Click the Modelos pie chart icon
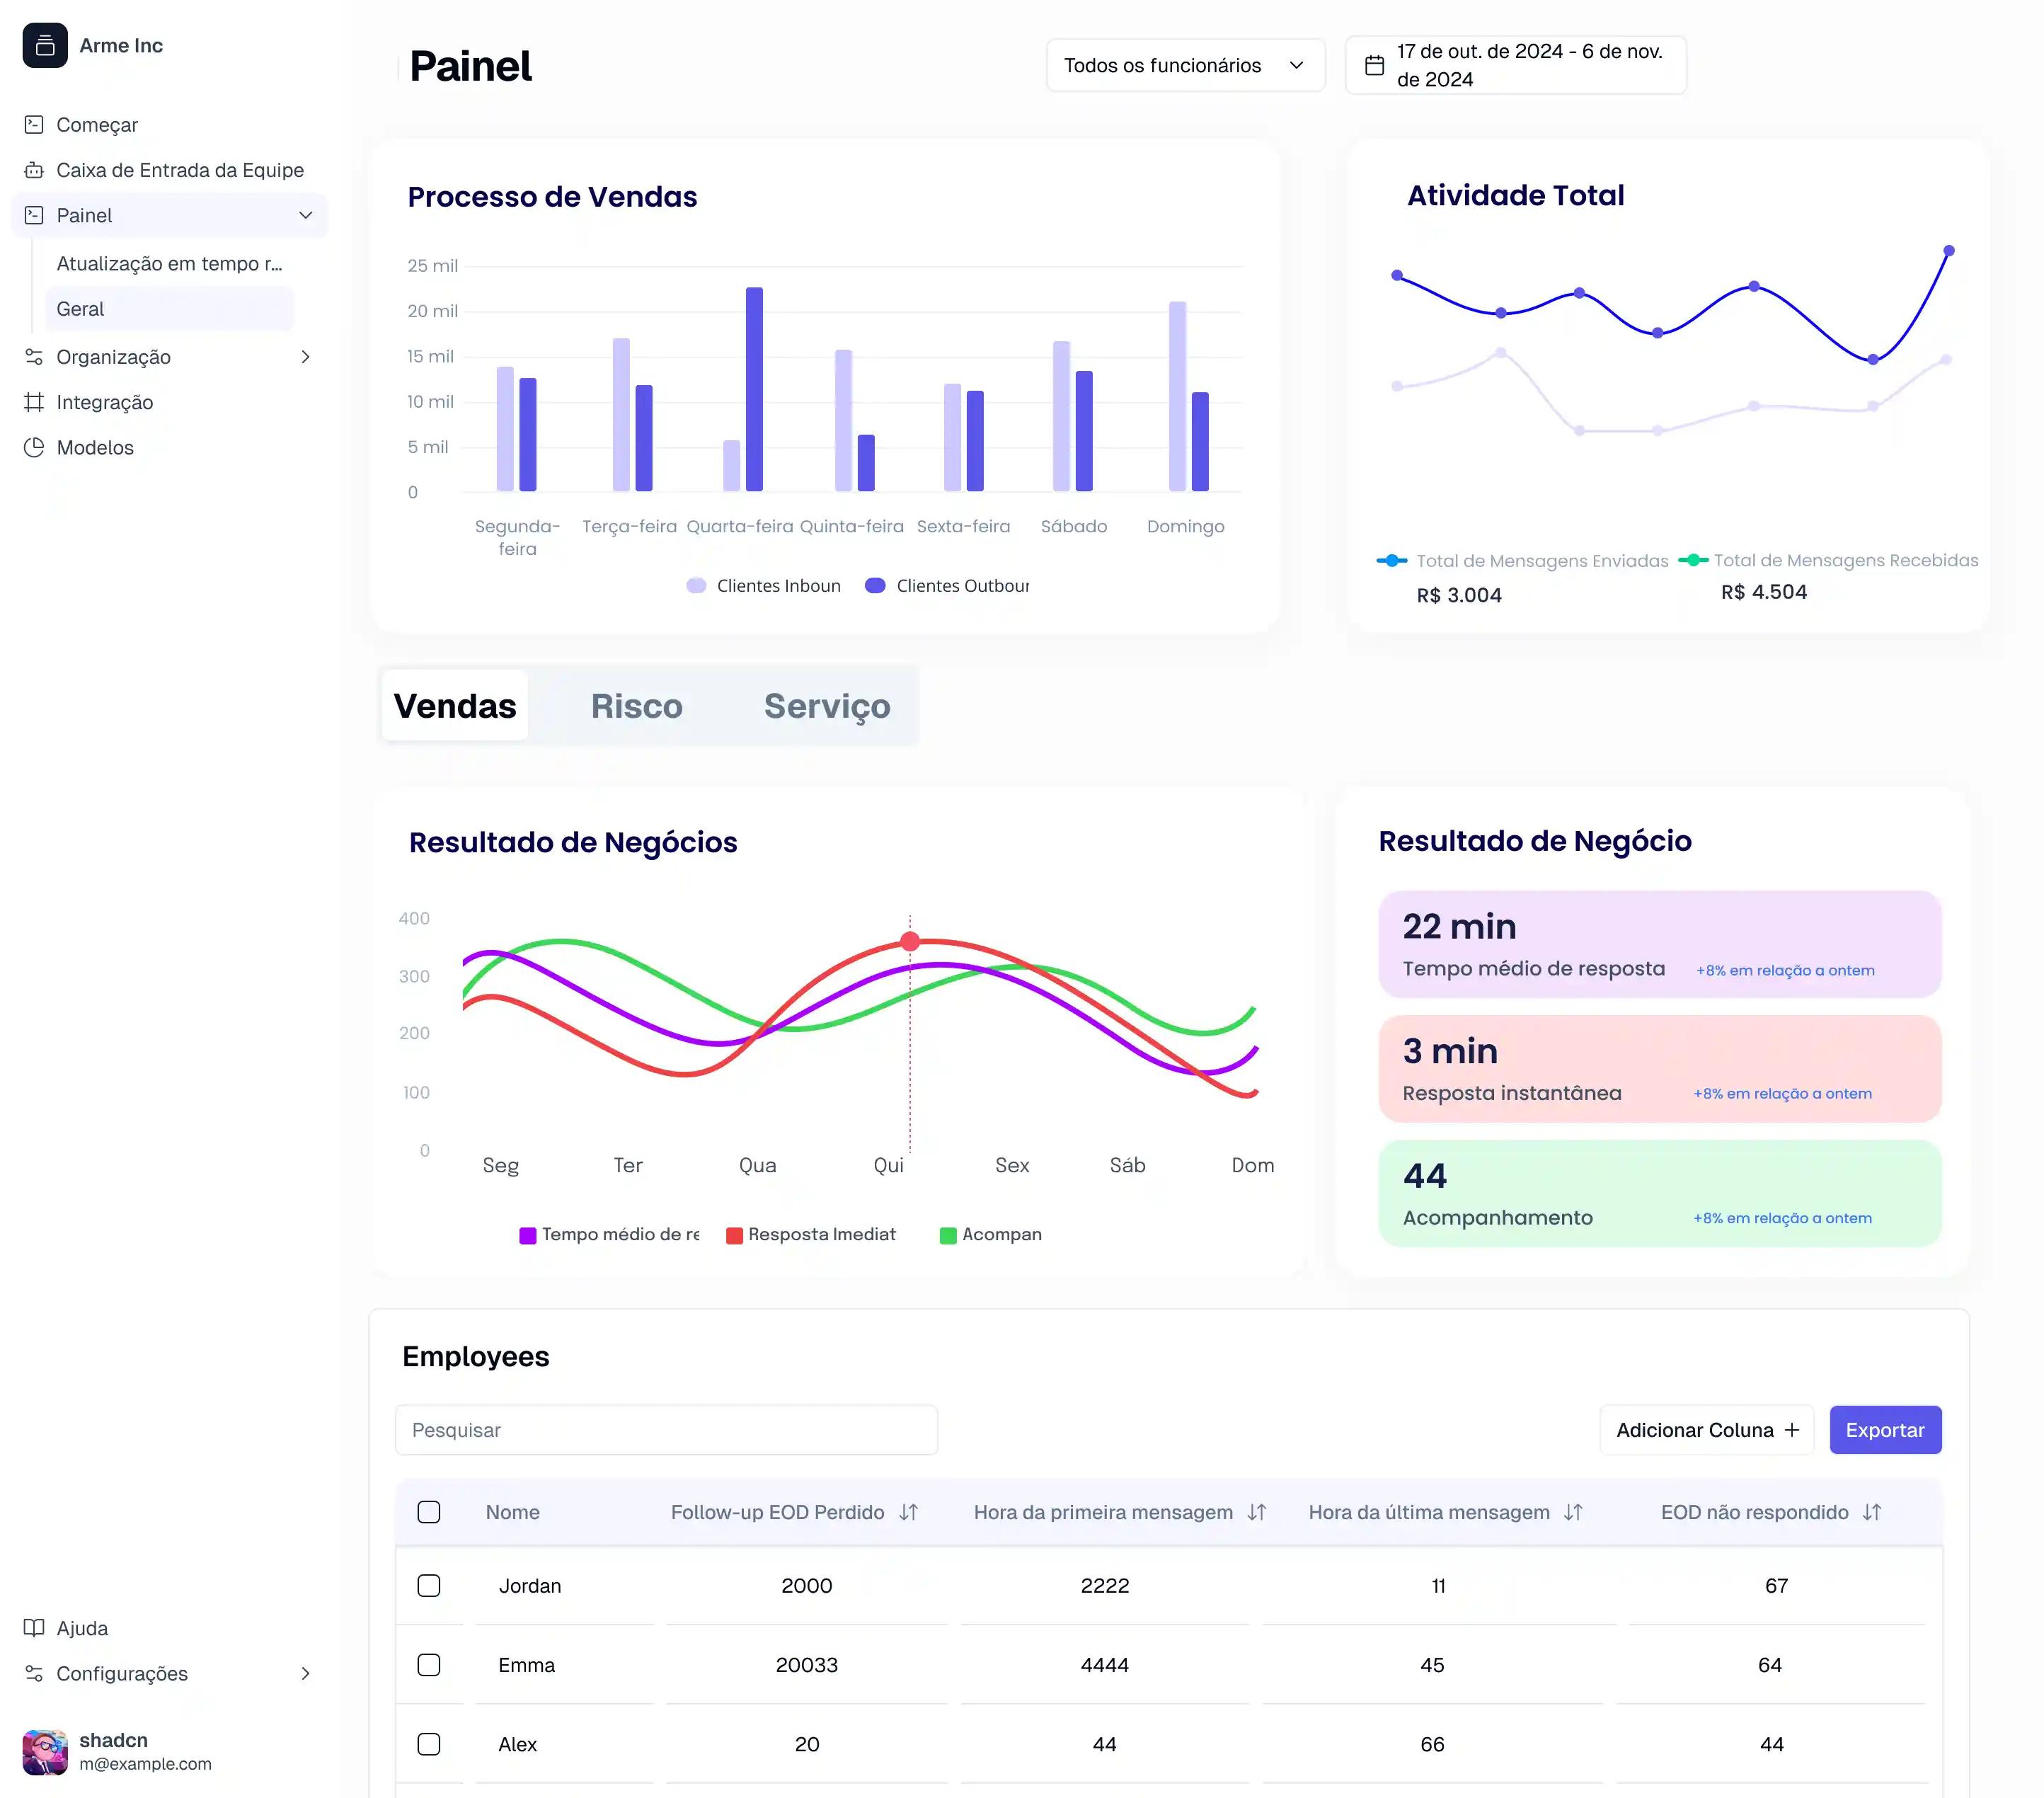This screenshot has height=1798, width=2044. pyautogui.click(x=34, y=447)
